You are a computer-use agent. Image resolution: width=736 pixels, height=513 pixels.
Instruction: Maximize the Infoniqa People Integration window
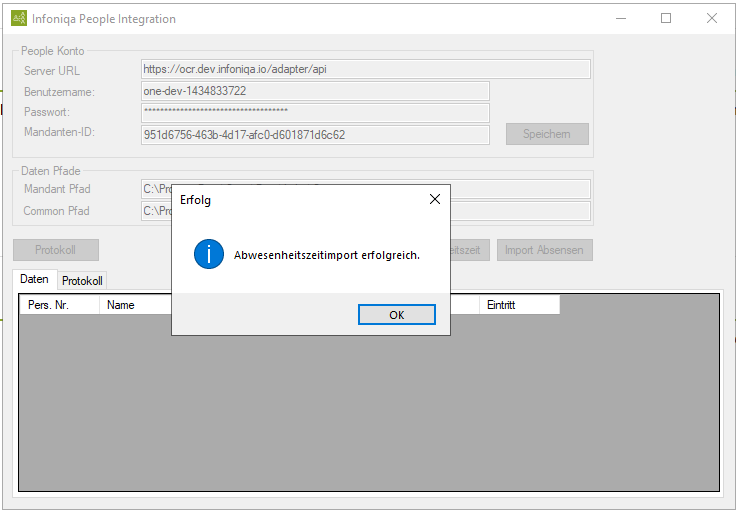666,18
